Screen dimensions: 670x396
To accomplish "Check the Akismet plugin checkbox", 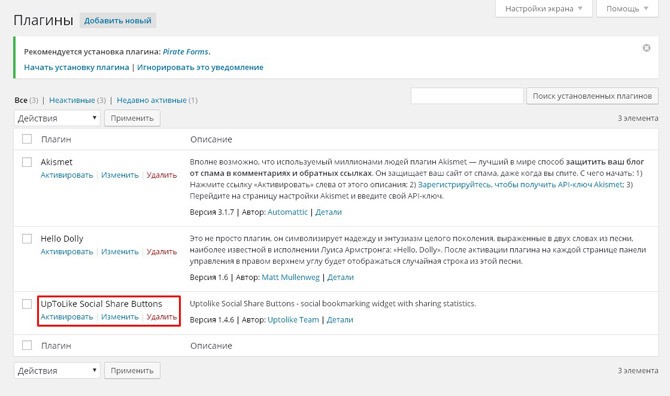I will coord(27,162).
